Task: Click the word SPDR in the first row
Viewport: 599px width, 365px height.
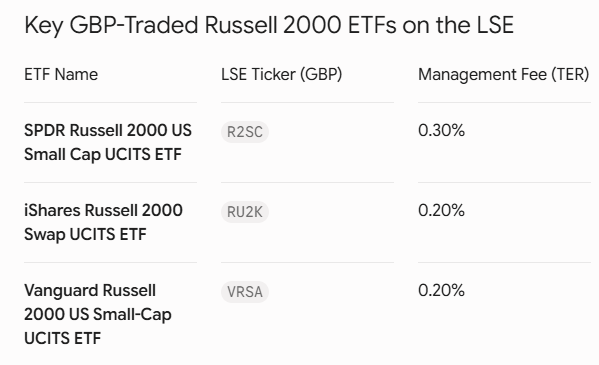Action: click(45, 130)
